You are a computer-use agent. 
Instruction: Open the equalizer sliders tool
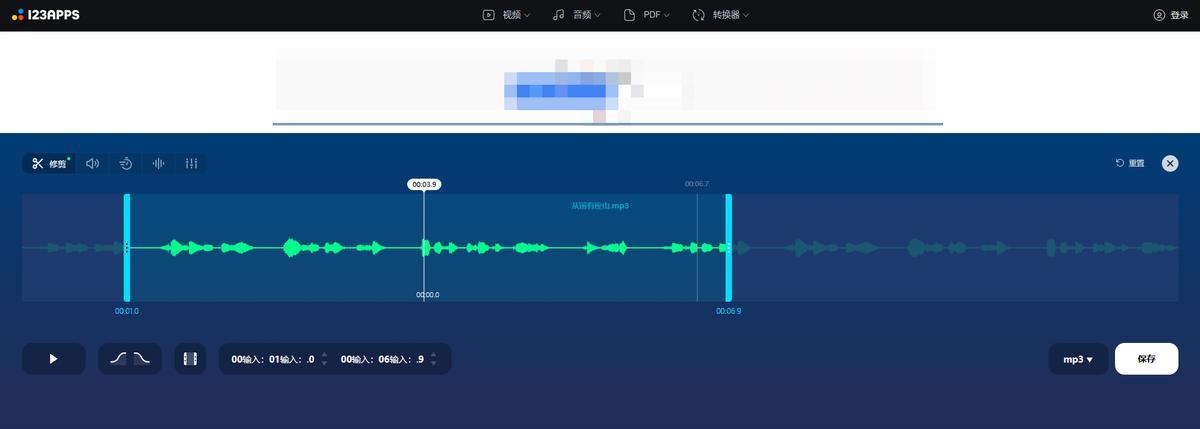(x=191, y=163)
